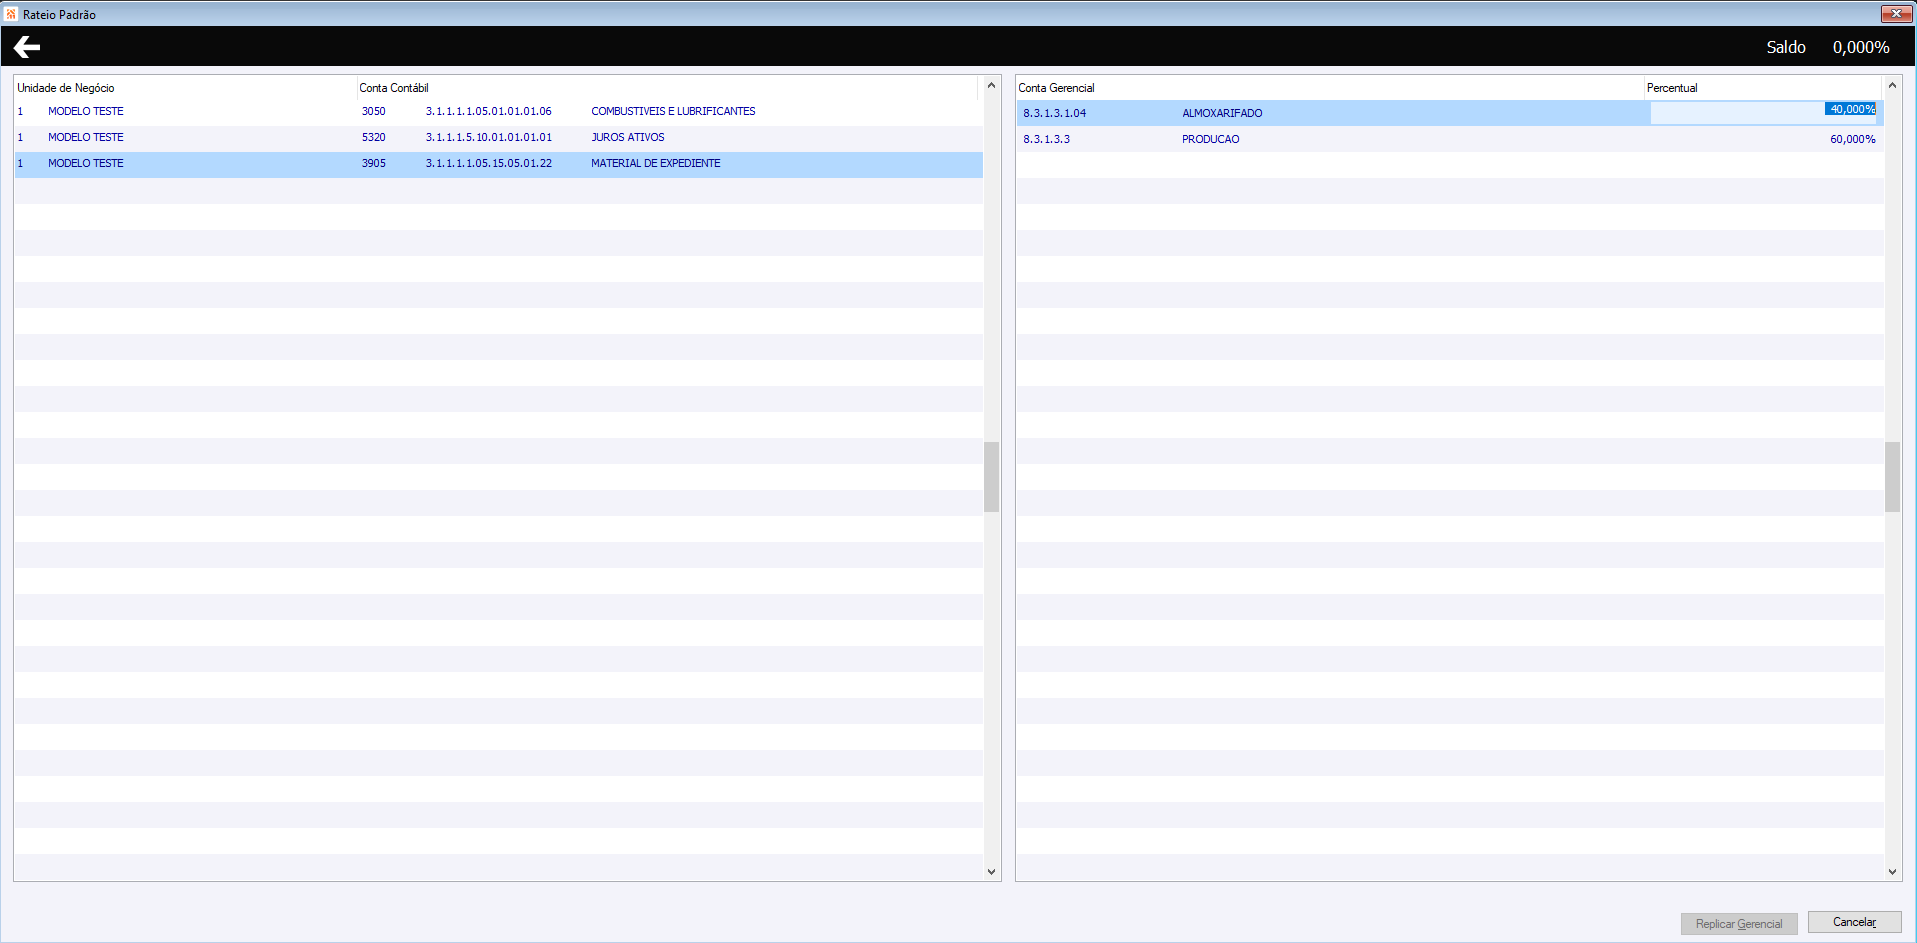Select the PRODUCAO managerial account row
The image size is (1917, 943).
(x=1450, y=139)
